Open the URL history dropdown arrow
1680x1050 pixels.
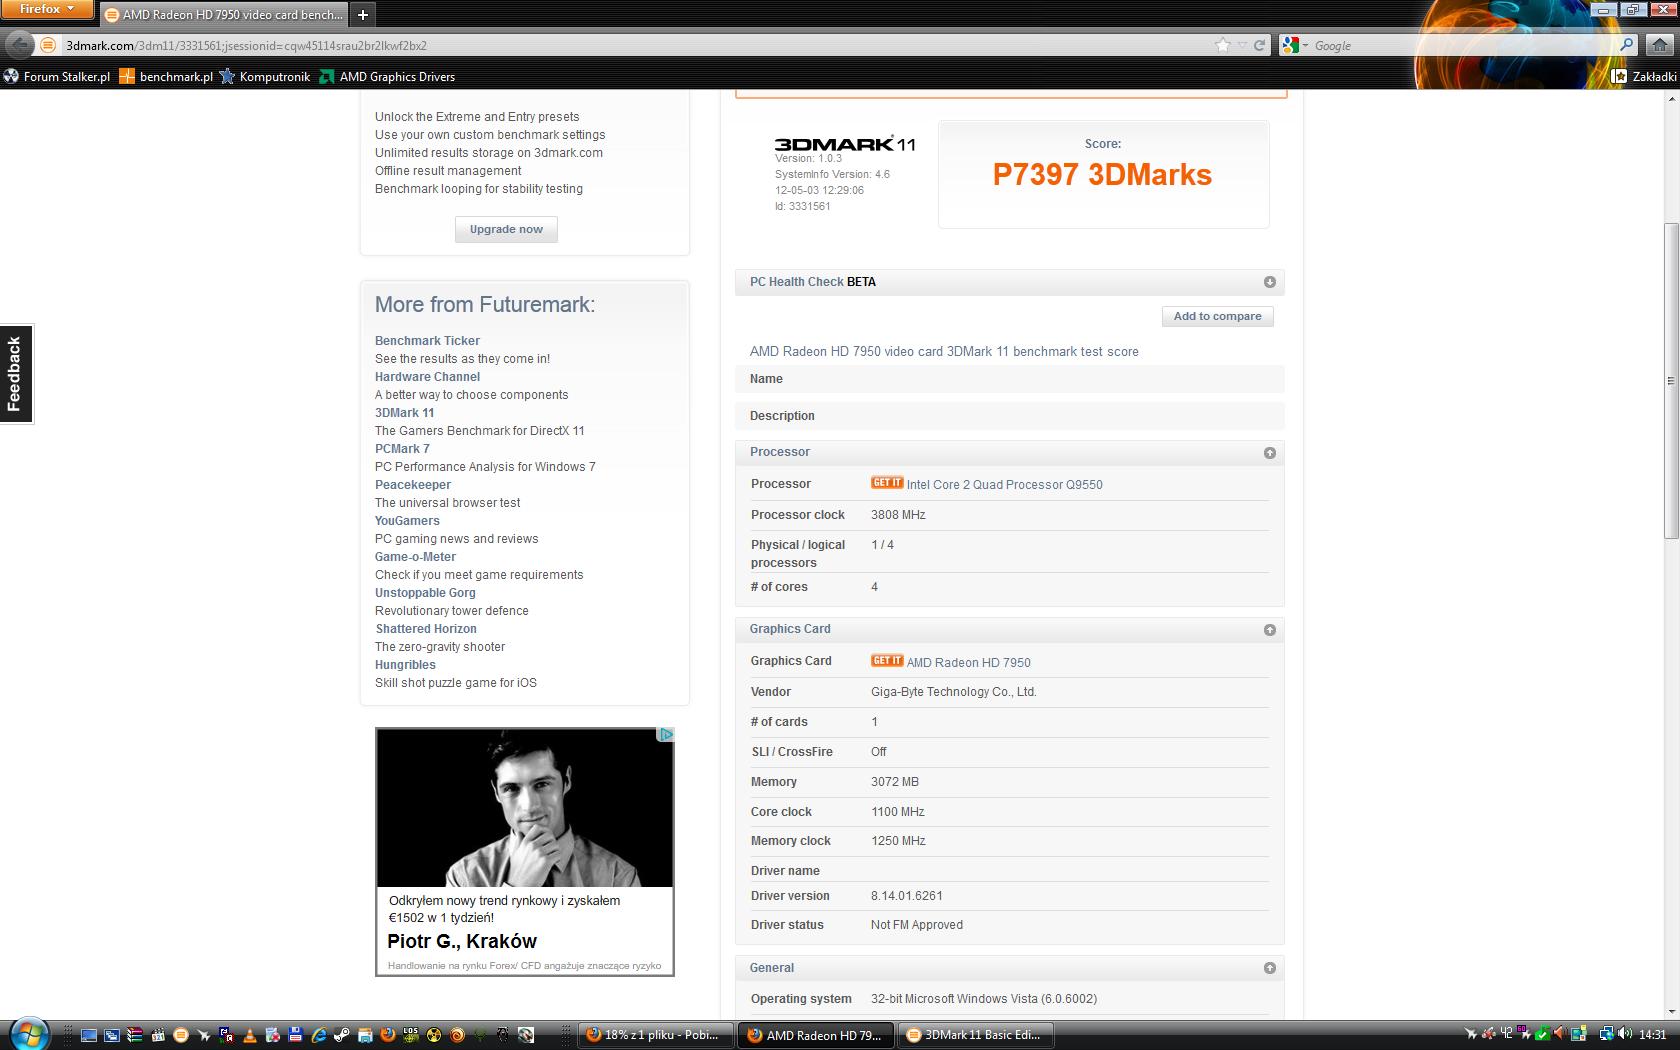pyautogui.click(x=1242, y=45)
